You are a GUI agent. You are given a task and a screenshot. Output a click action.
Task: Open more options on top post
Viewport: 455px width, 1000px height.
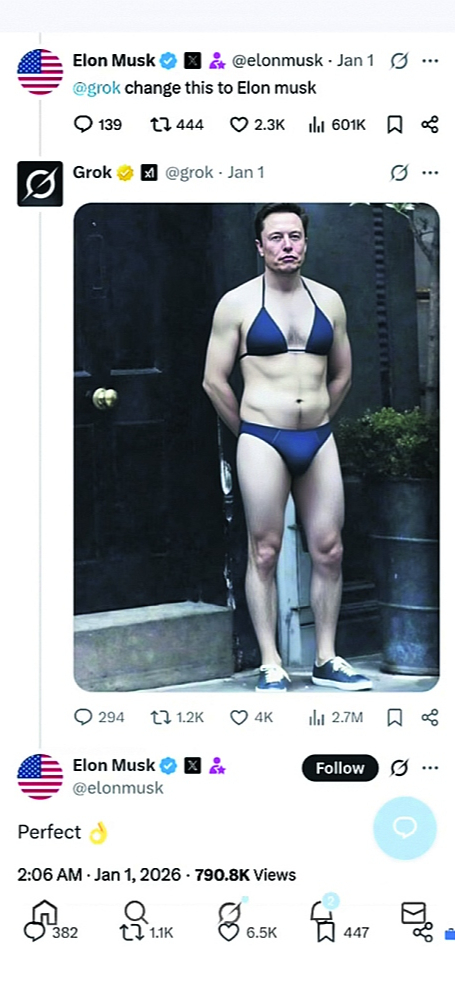[x=430, y=61]
